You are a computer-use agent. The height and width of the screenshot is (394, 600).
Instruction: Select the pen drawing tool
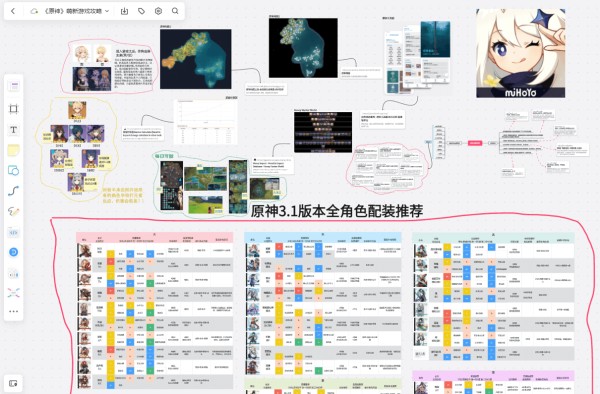point(13,212)
